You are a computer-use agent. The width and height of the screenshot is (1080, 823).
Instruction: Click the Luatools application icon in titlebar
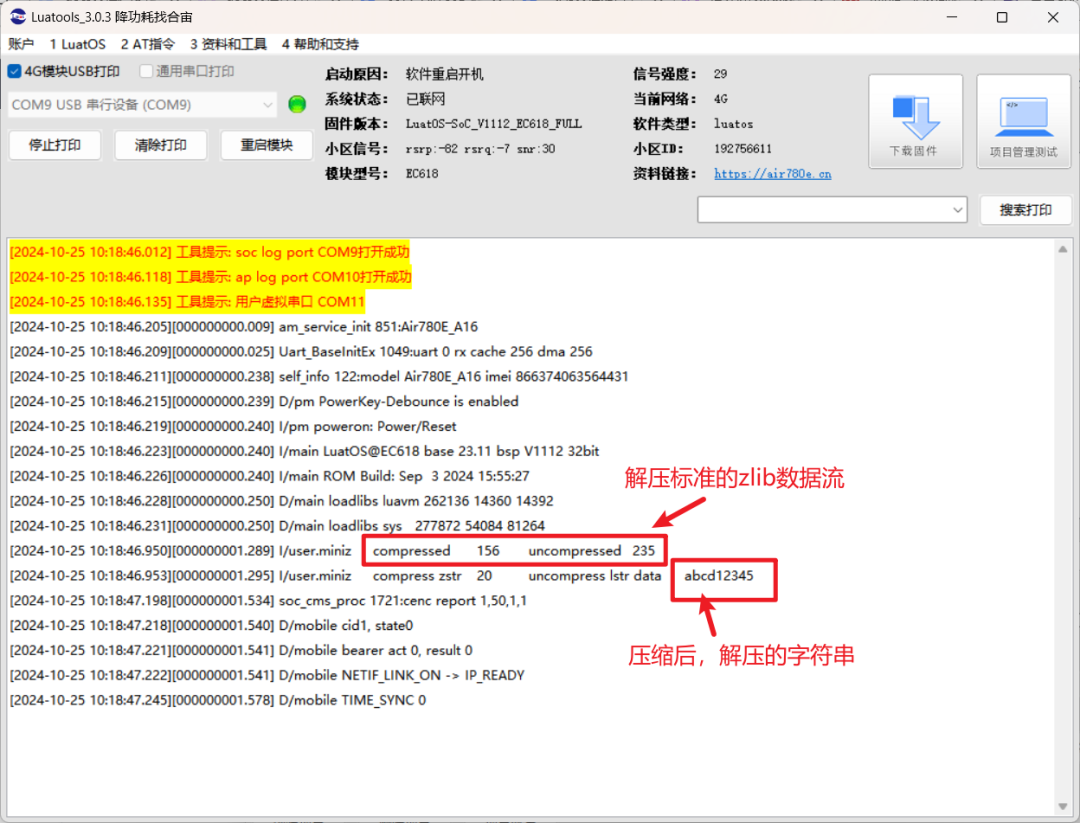(x=16, y=16)
